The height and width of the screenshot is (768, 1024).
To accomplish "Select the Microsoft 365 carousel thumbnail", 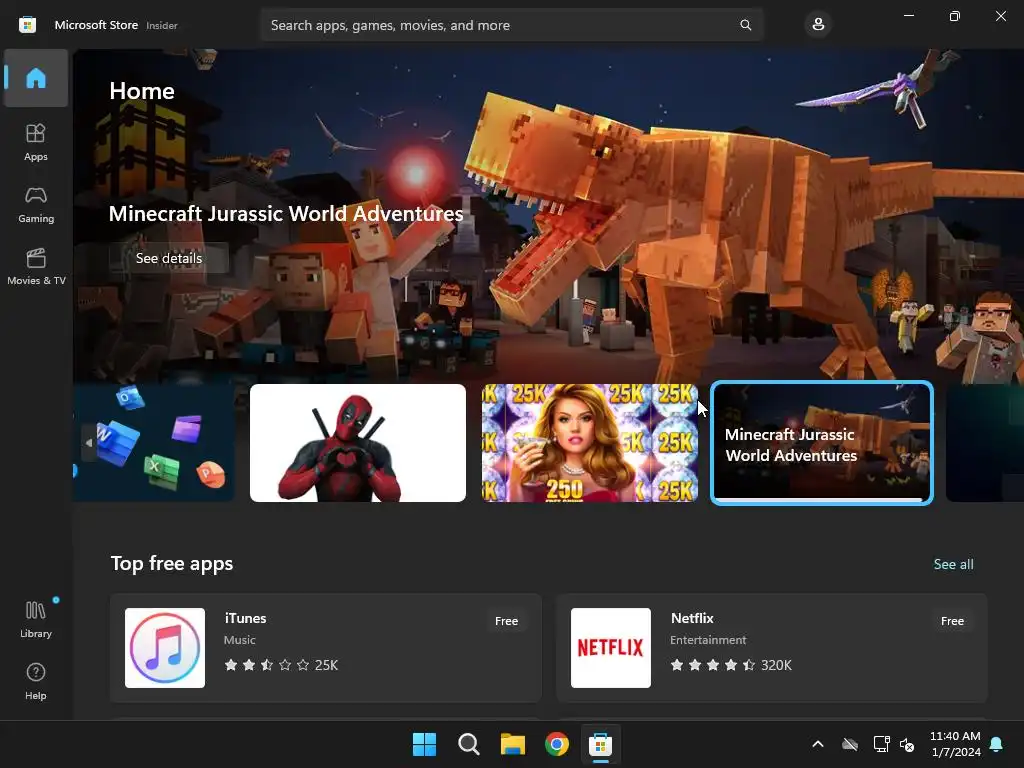I will [154, 443].
